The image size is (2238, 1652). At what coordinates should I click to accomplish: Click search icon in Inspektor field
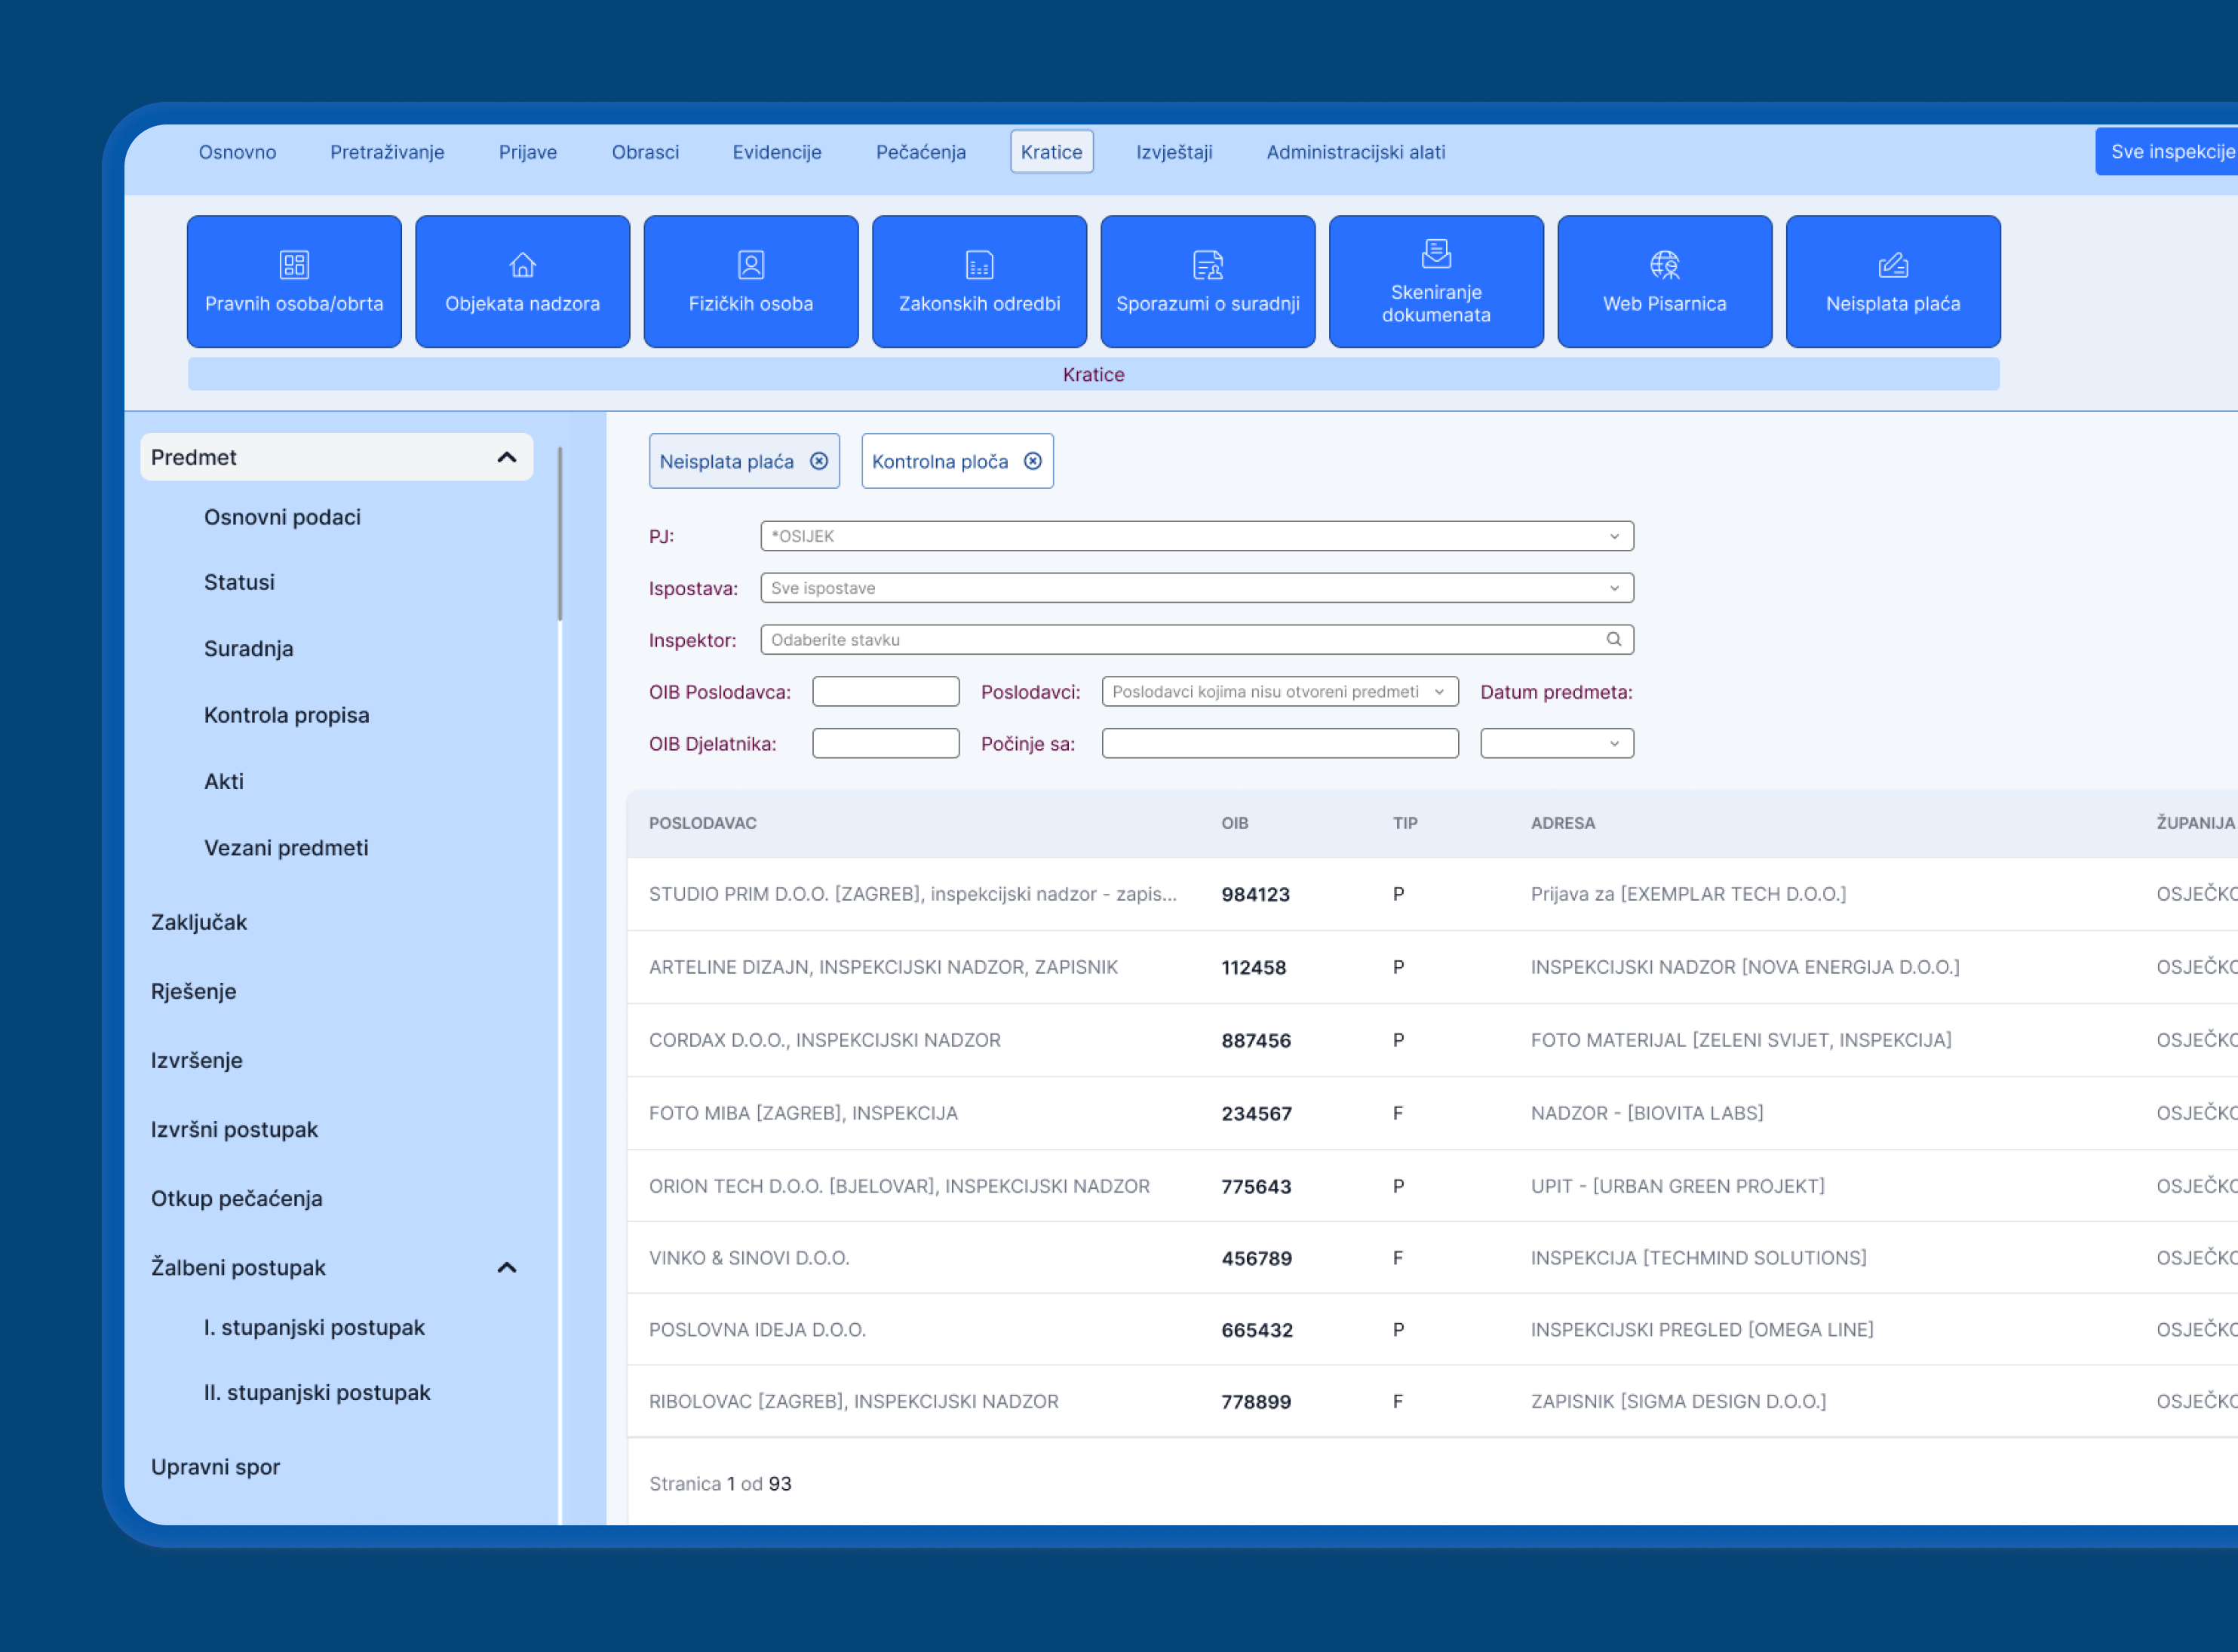pos(1613,639)
